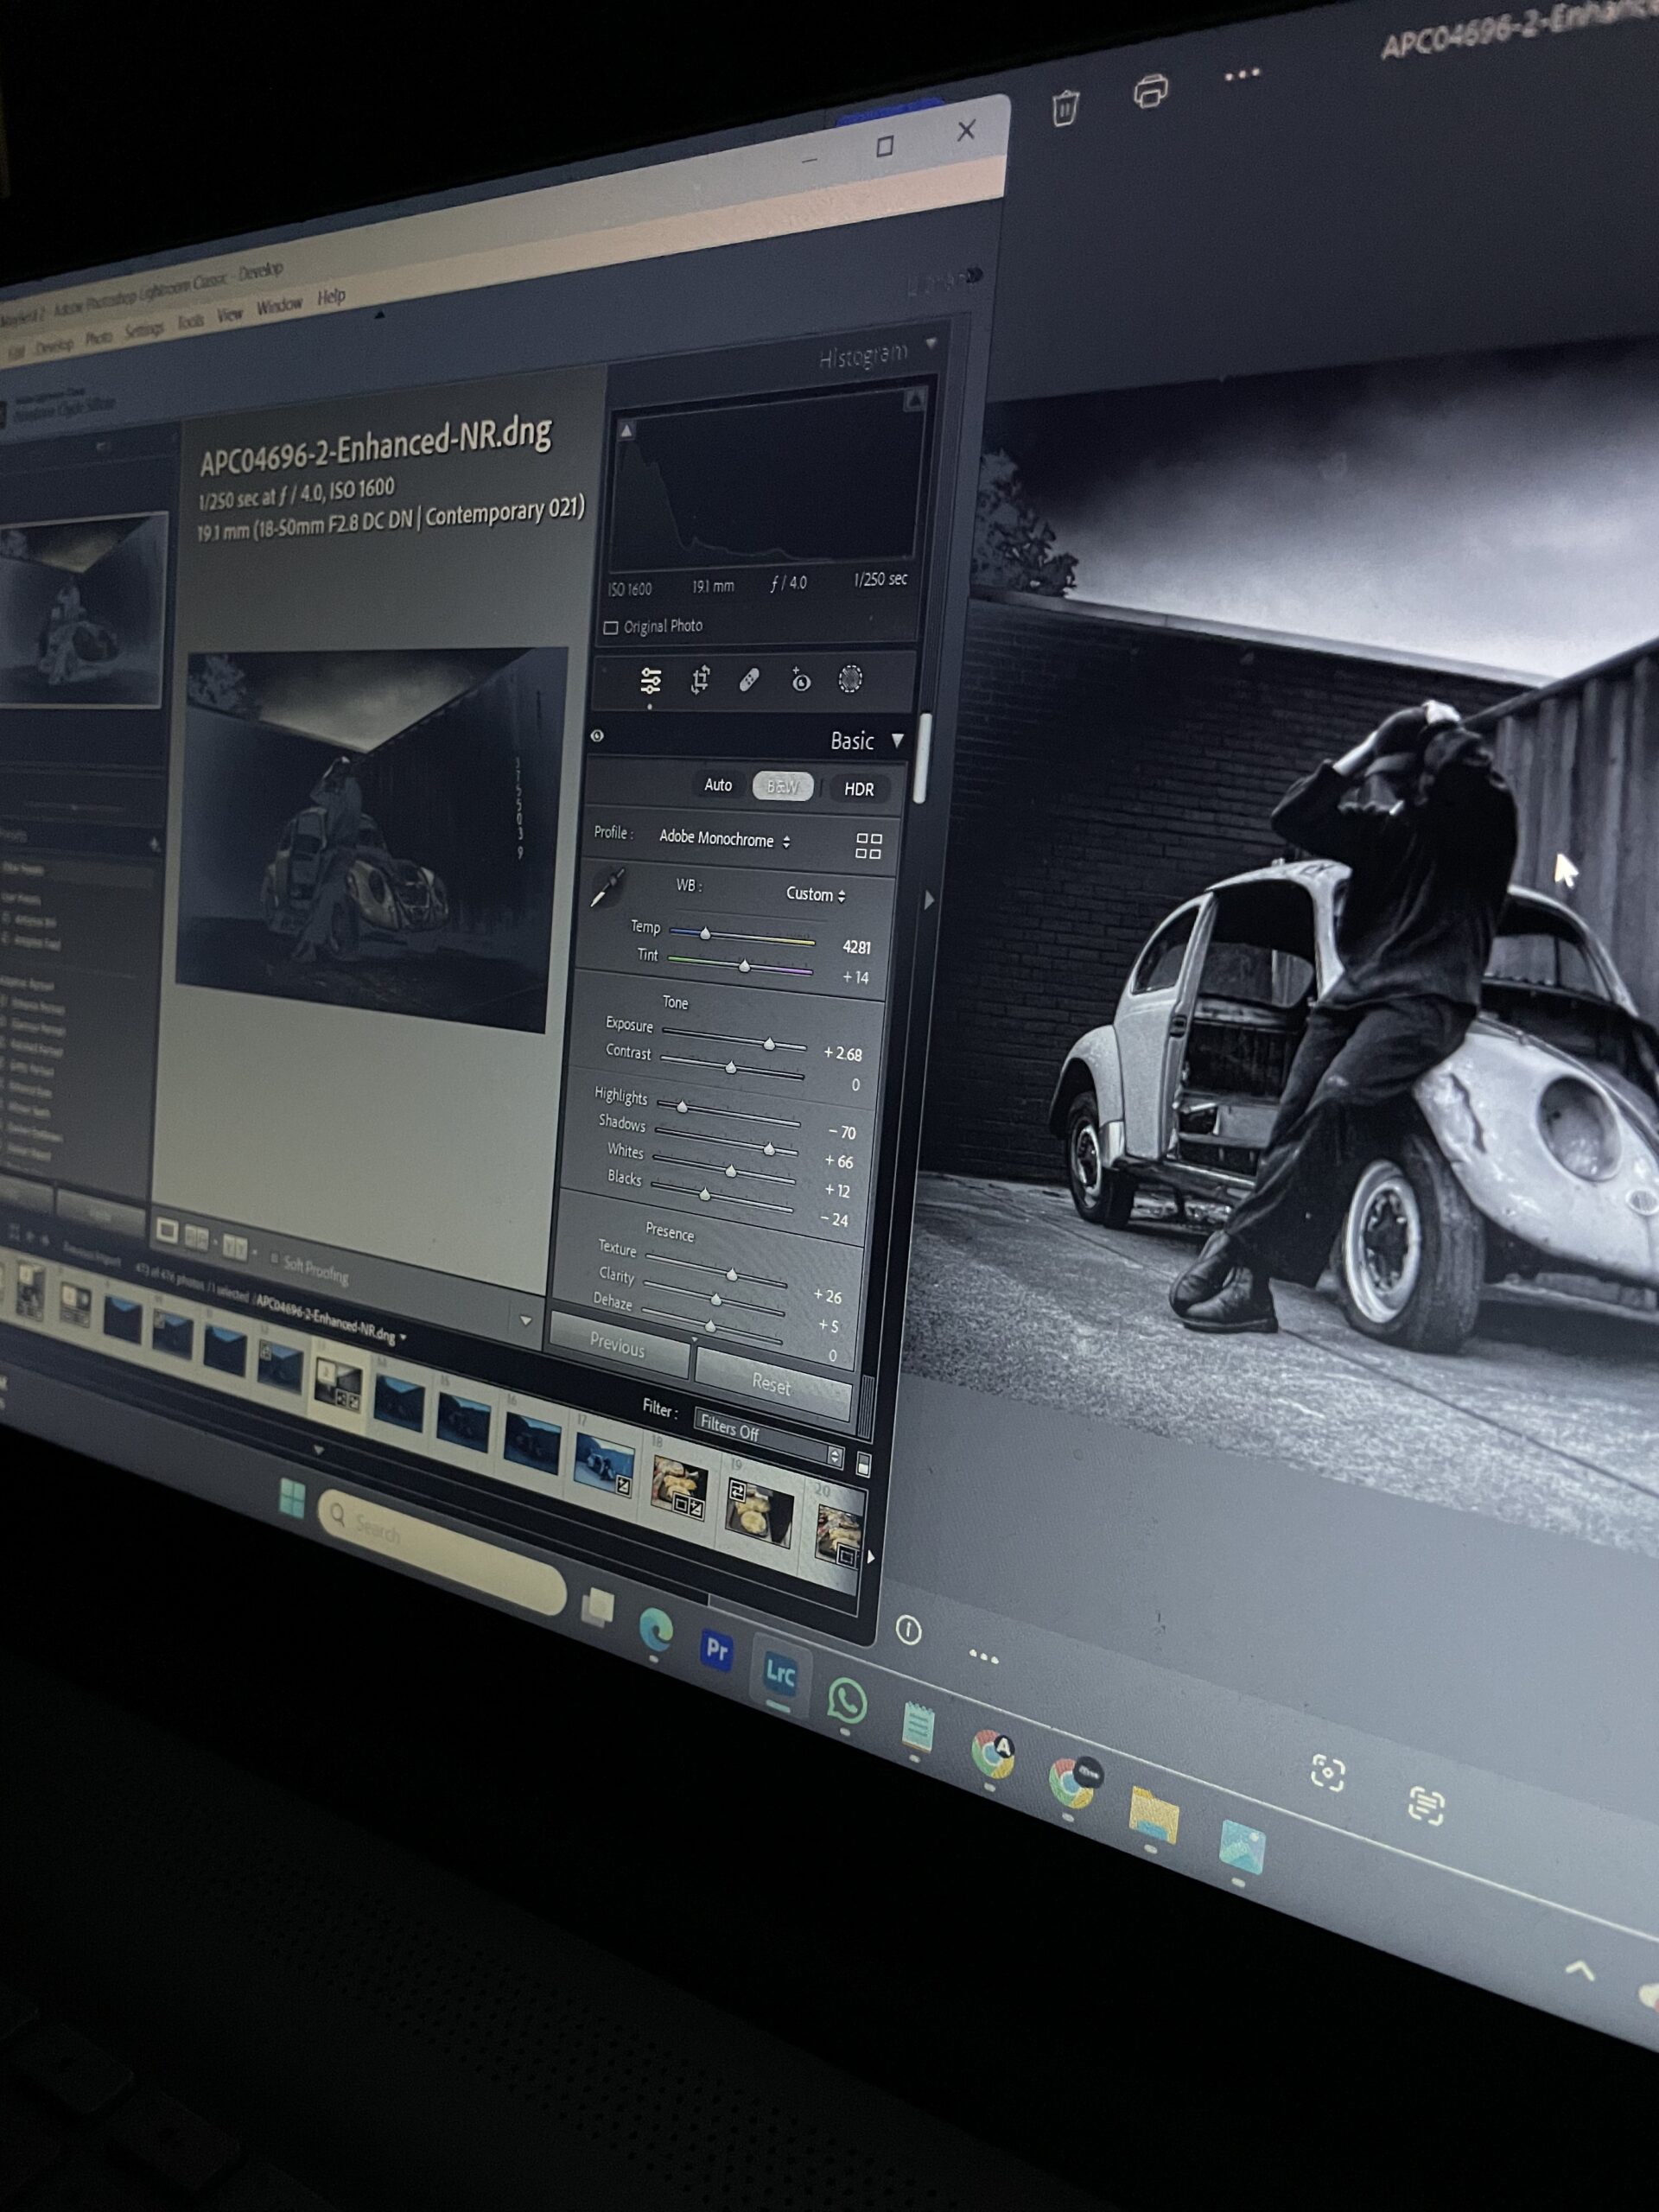Choose Before/After side-by-side view icon

197,1240
